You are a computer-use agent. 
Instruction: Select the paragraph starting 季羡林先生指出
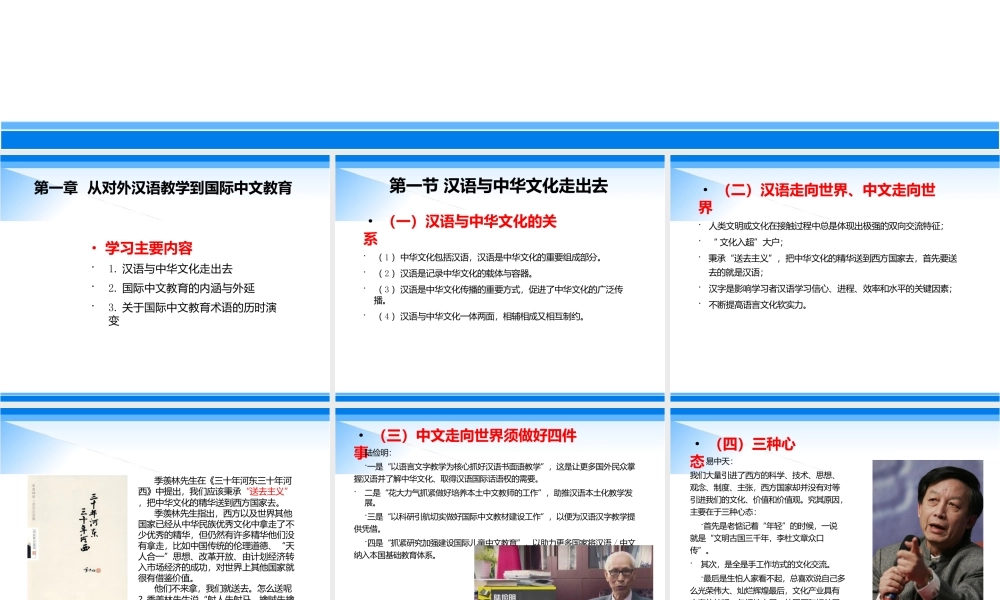click(216, 546)
